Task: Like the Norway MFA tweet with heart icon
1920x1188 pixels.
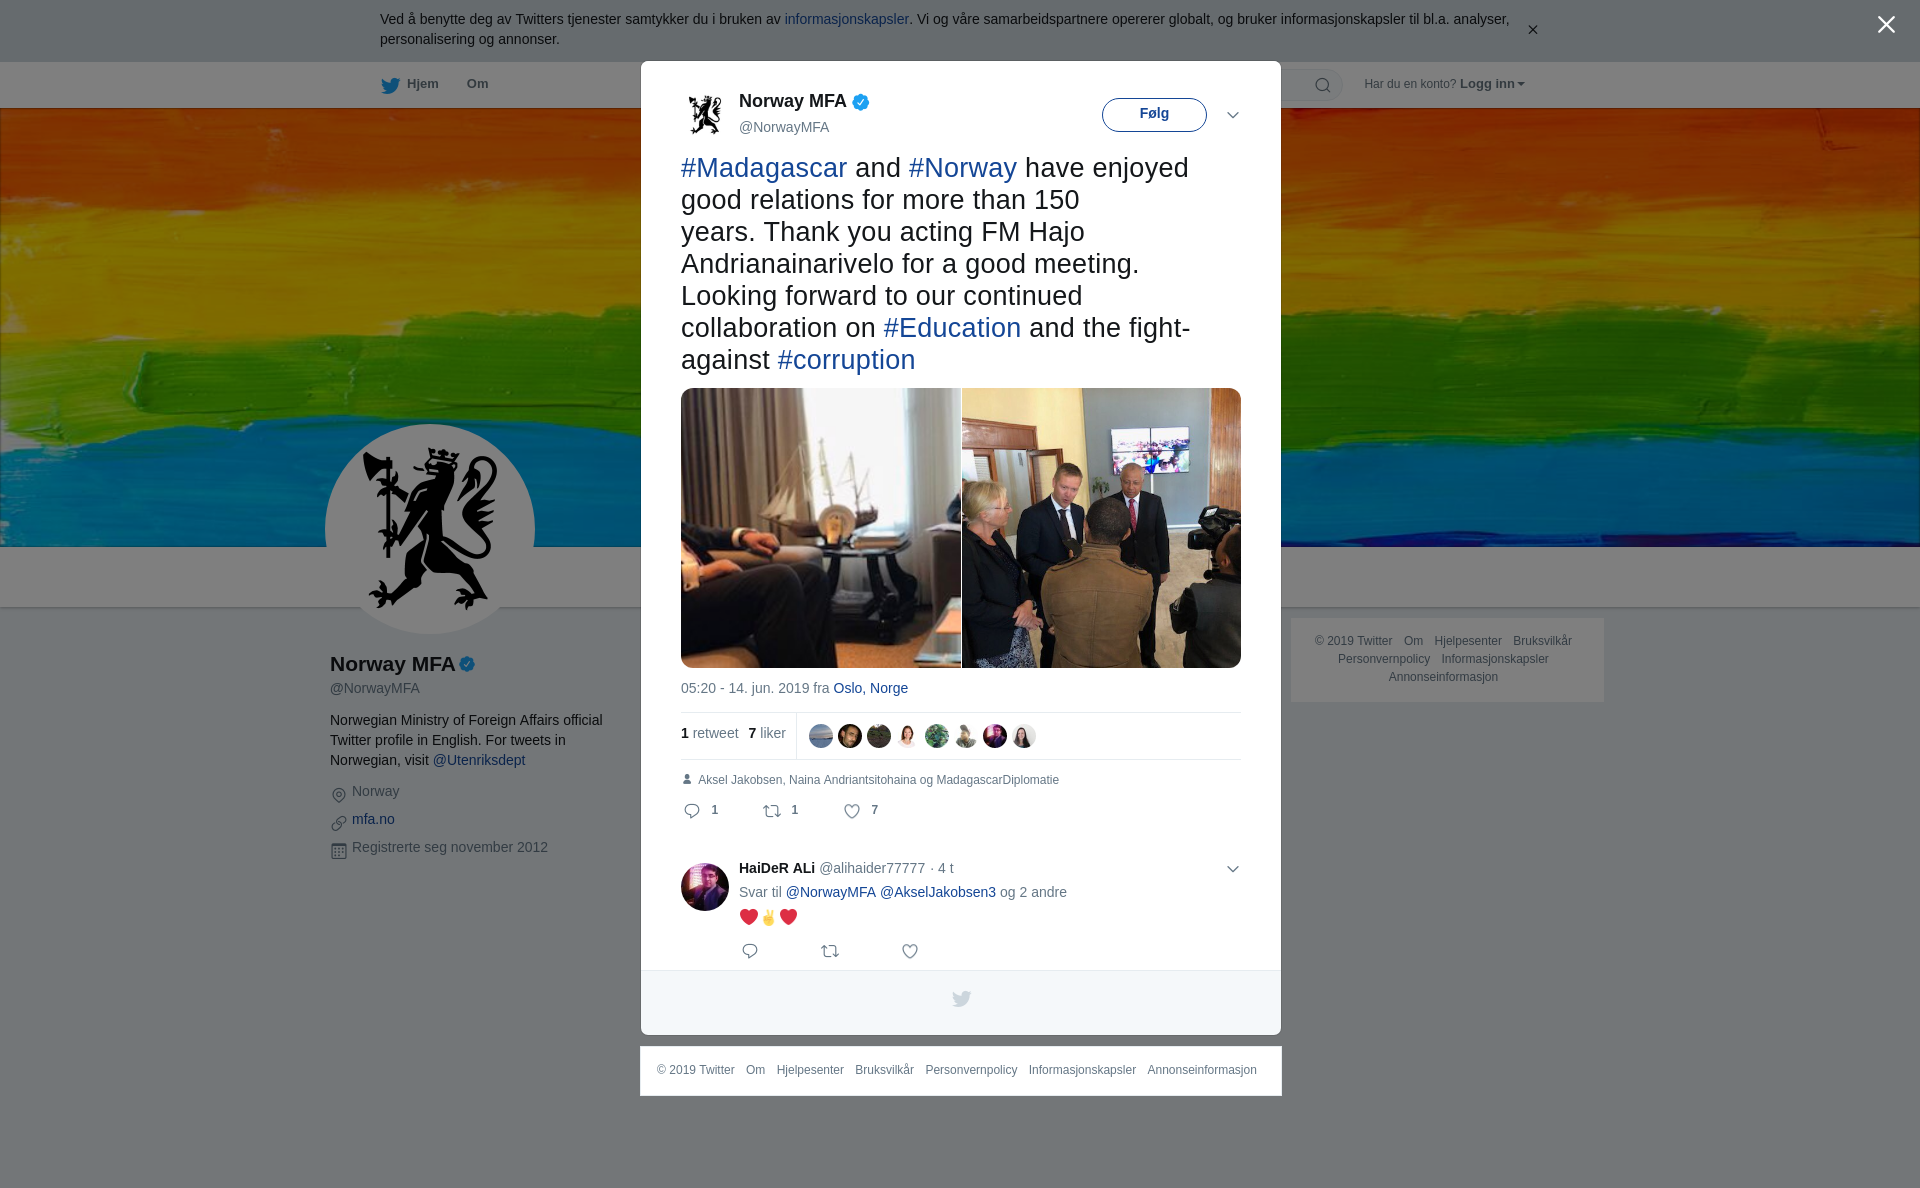Action: click(x=852, y=811)
